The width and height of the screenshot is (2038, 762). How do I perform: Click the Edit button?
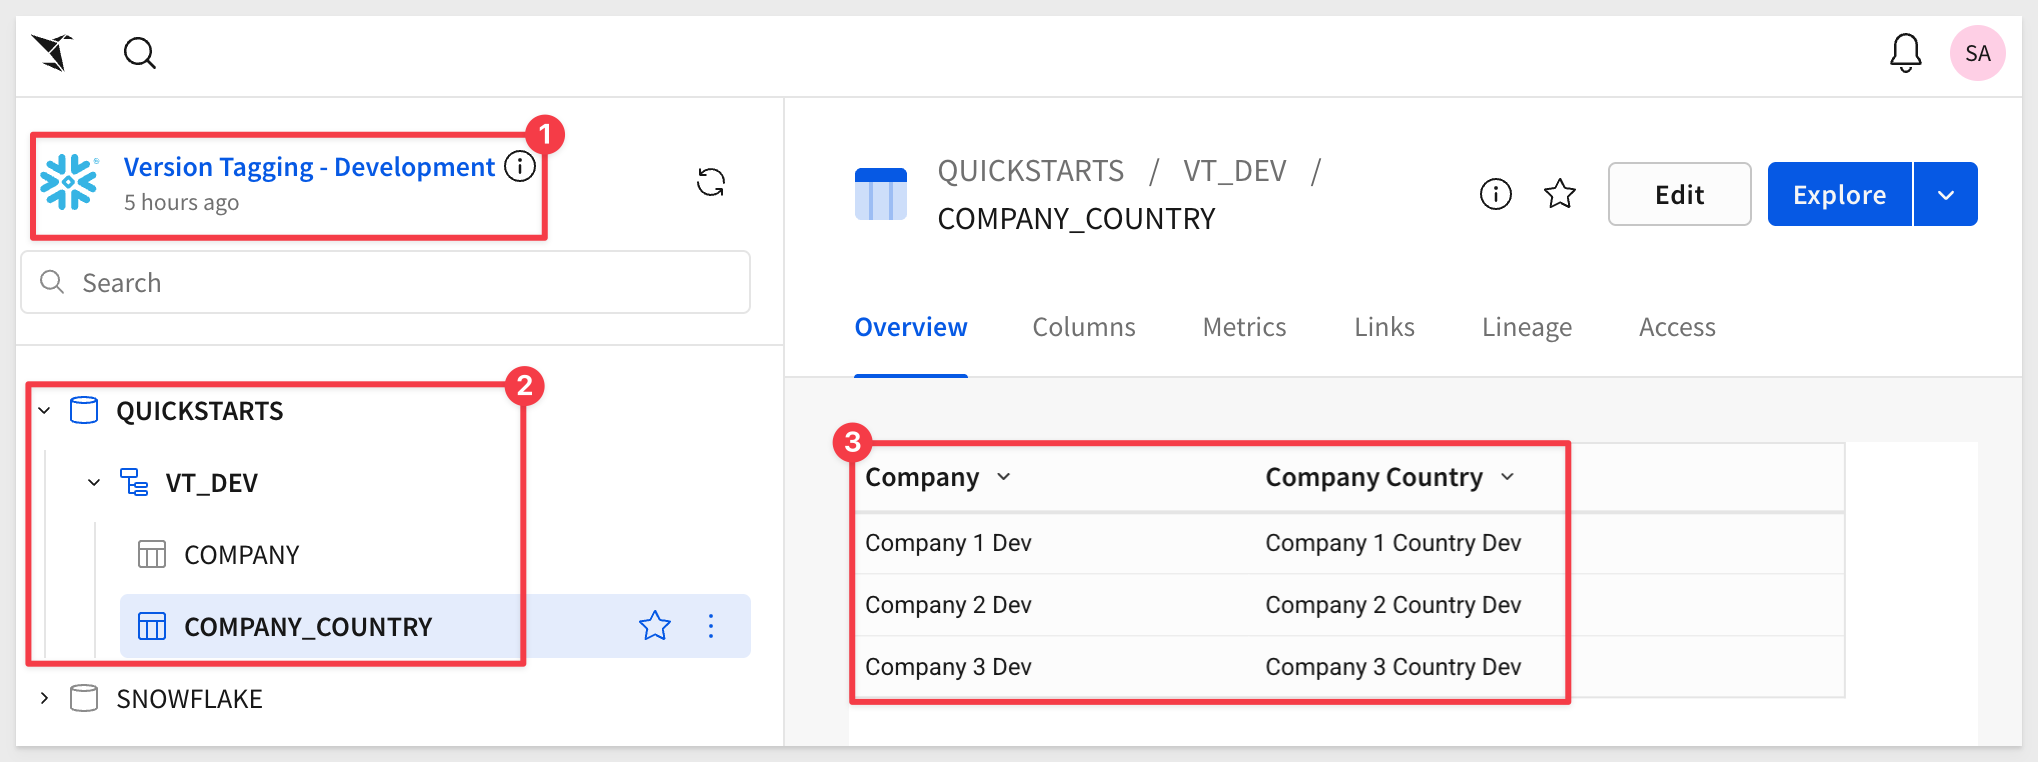point(1680,194)
